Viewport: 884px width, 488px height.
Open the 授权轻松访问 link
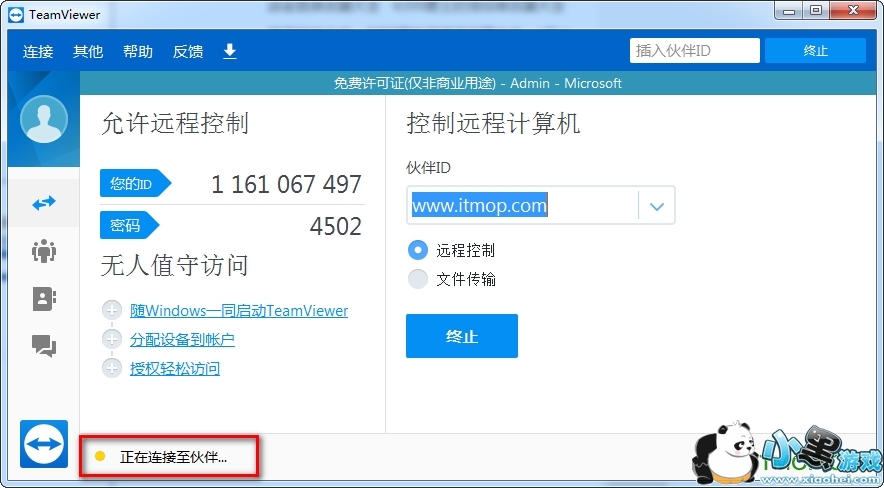pos(175,369)
